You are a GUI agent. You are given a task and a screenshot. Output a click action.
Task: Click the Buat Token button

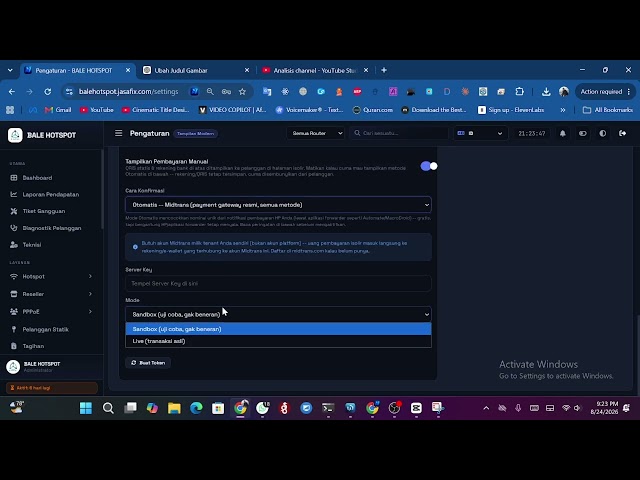(x=148, y=362)
